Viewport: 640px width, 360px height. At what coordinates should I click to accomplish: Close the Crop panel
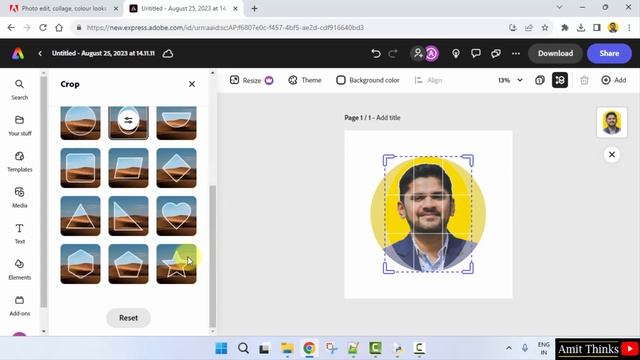pyautogui.click(x=192, y=84)
